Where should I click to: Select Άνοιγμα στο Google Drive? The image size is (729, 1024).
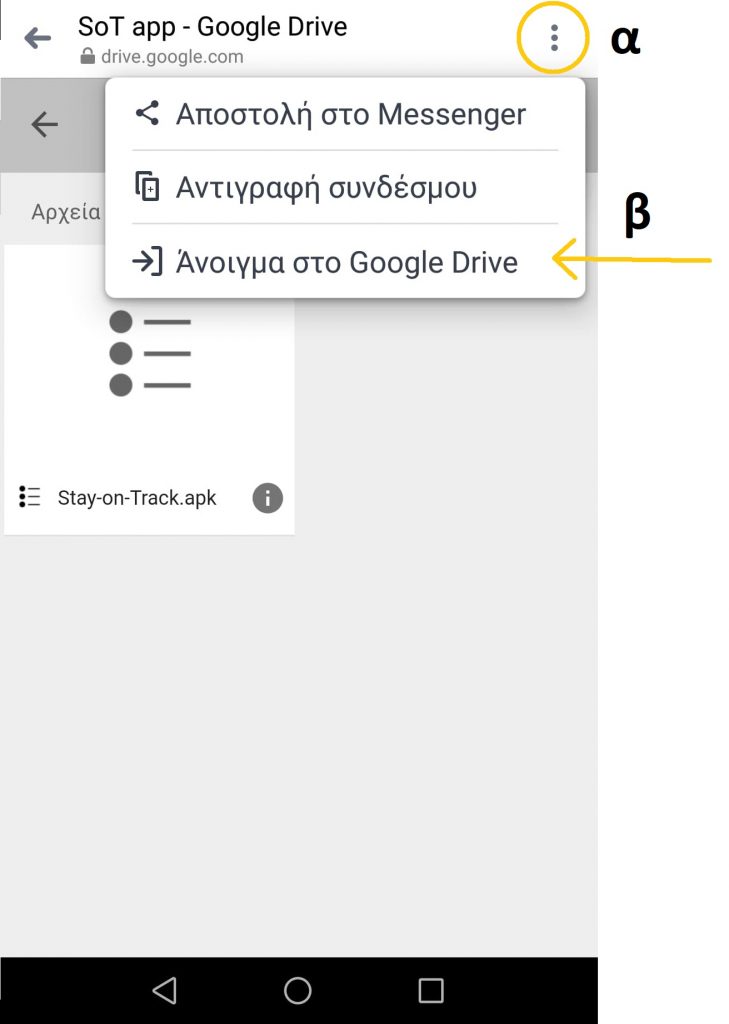point(345,262)
